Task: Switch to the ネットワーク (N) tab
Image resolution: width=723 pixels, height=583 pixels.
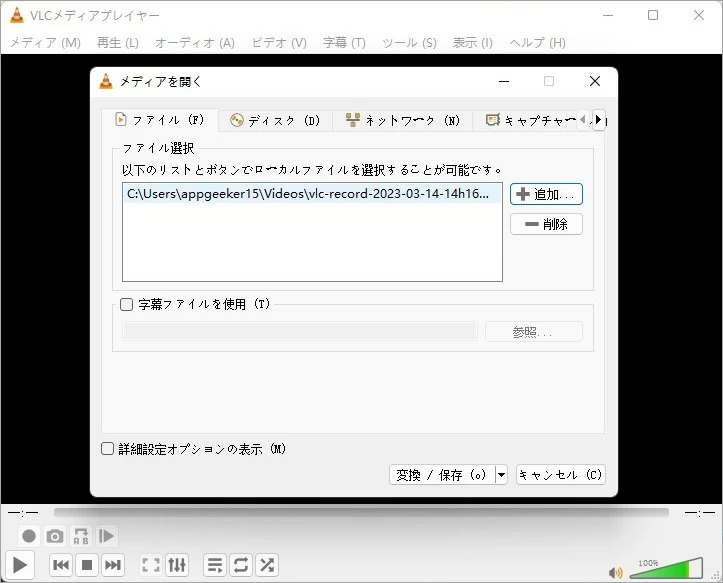Action: (x=403, y=121)
